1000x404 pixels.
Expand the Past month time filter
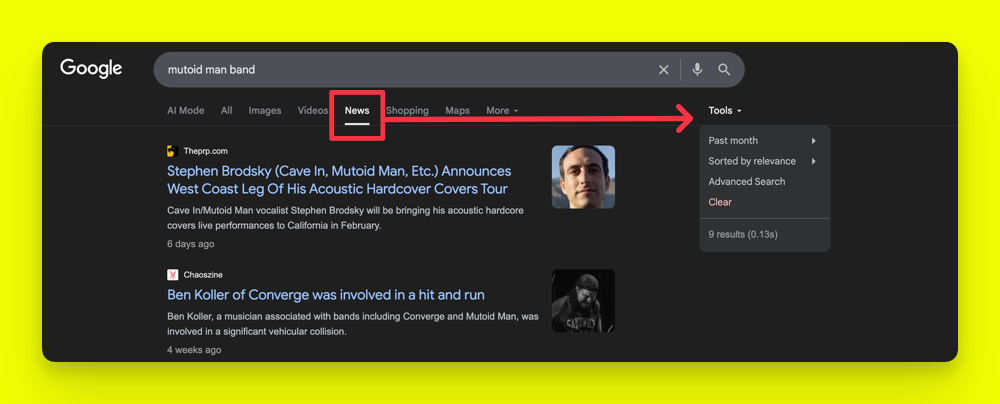tap(762, 141)
